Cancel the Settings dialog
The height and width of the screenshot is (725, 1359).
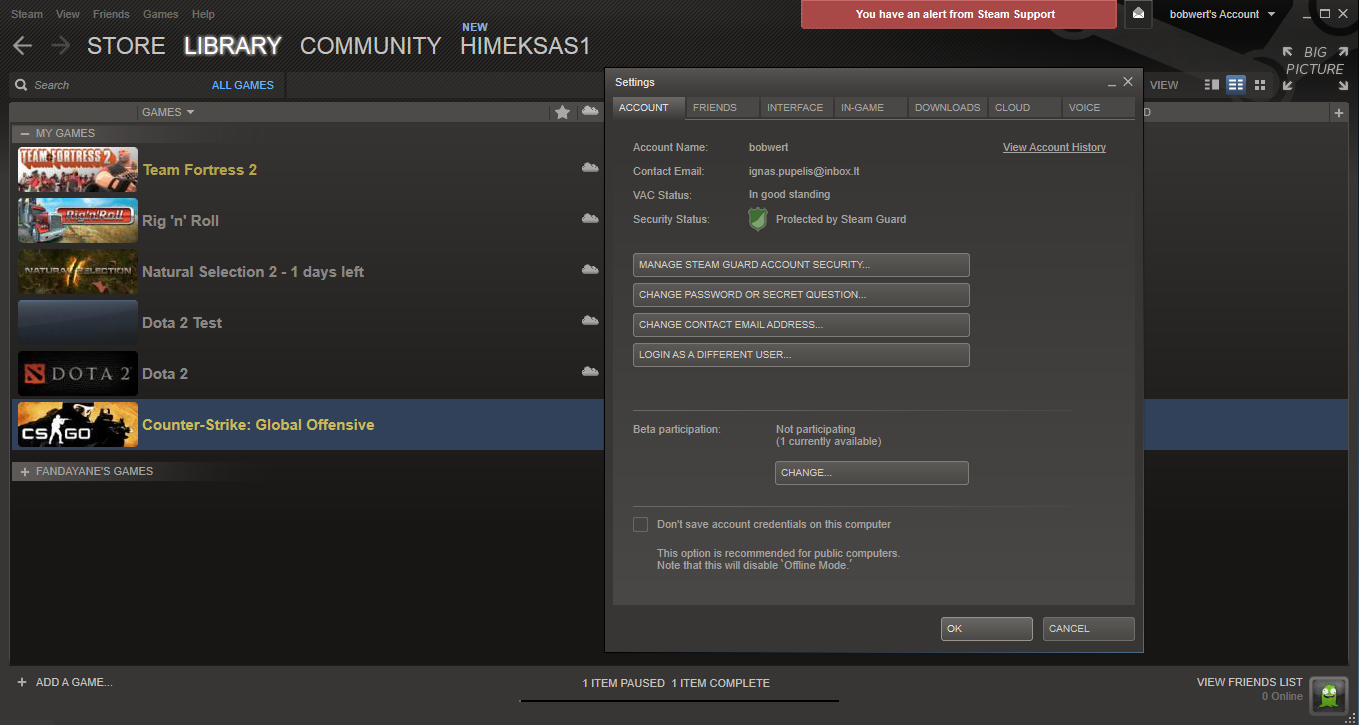coord(1089,629)
